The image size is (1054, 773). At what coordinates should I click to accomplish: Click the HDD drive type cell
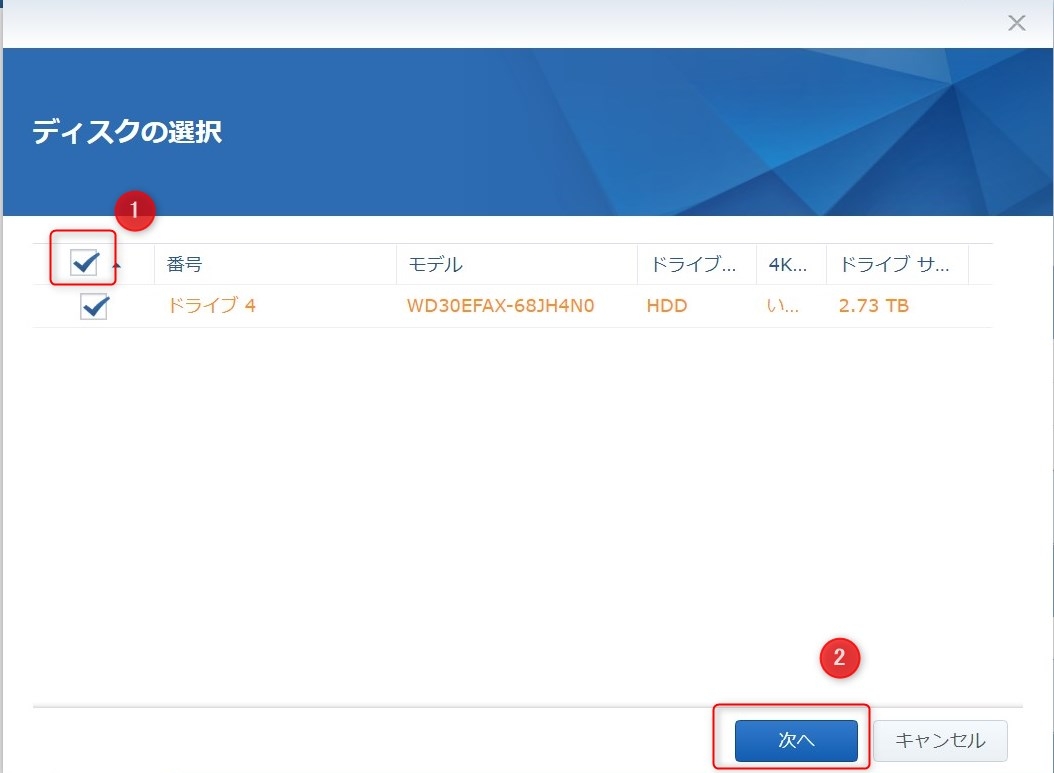(667, 306)
